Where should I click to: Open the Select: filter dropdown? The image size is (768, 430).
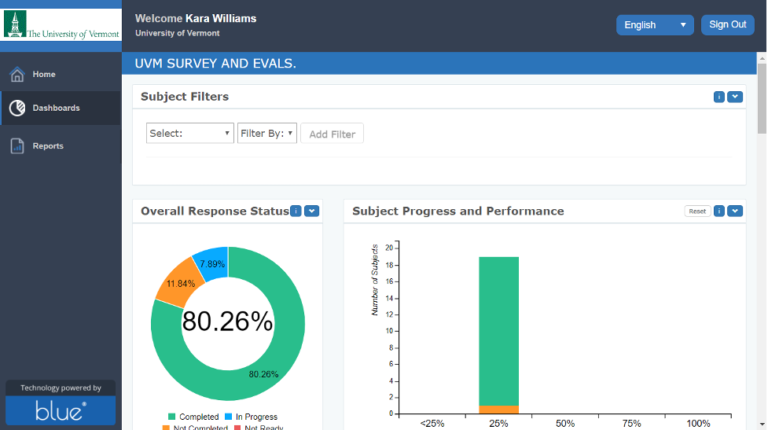click(189, 133)
